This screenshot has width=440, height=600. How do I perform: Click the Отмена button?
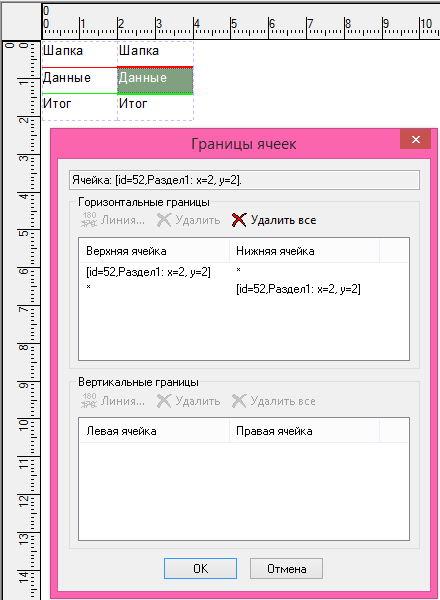click(x=286, y=569)
